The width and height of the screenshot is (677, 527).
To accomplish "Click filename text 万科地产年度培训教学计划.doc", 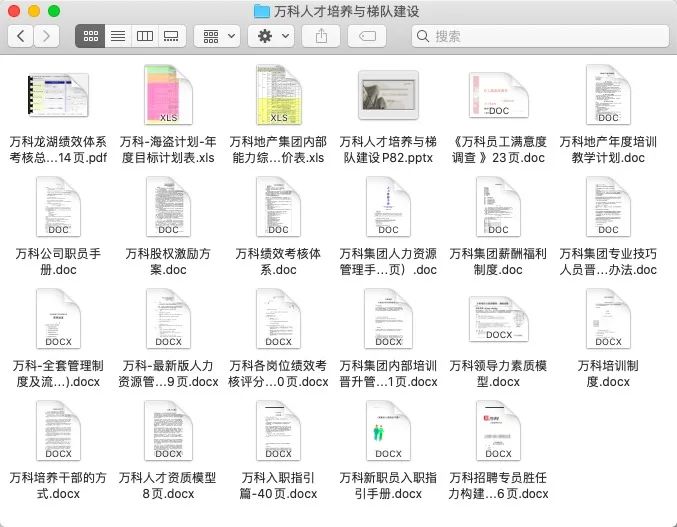I will point(608,150).
